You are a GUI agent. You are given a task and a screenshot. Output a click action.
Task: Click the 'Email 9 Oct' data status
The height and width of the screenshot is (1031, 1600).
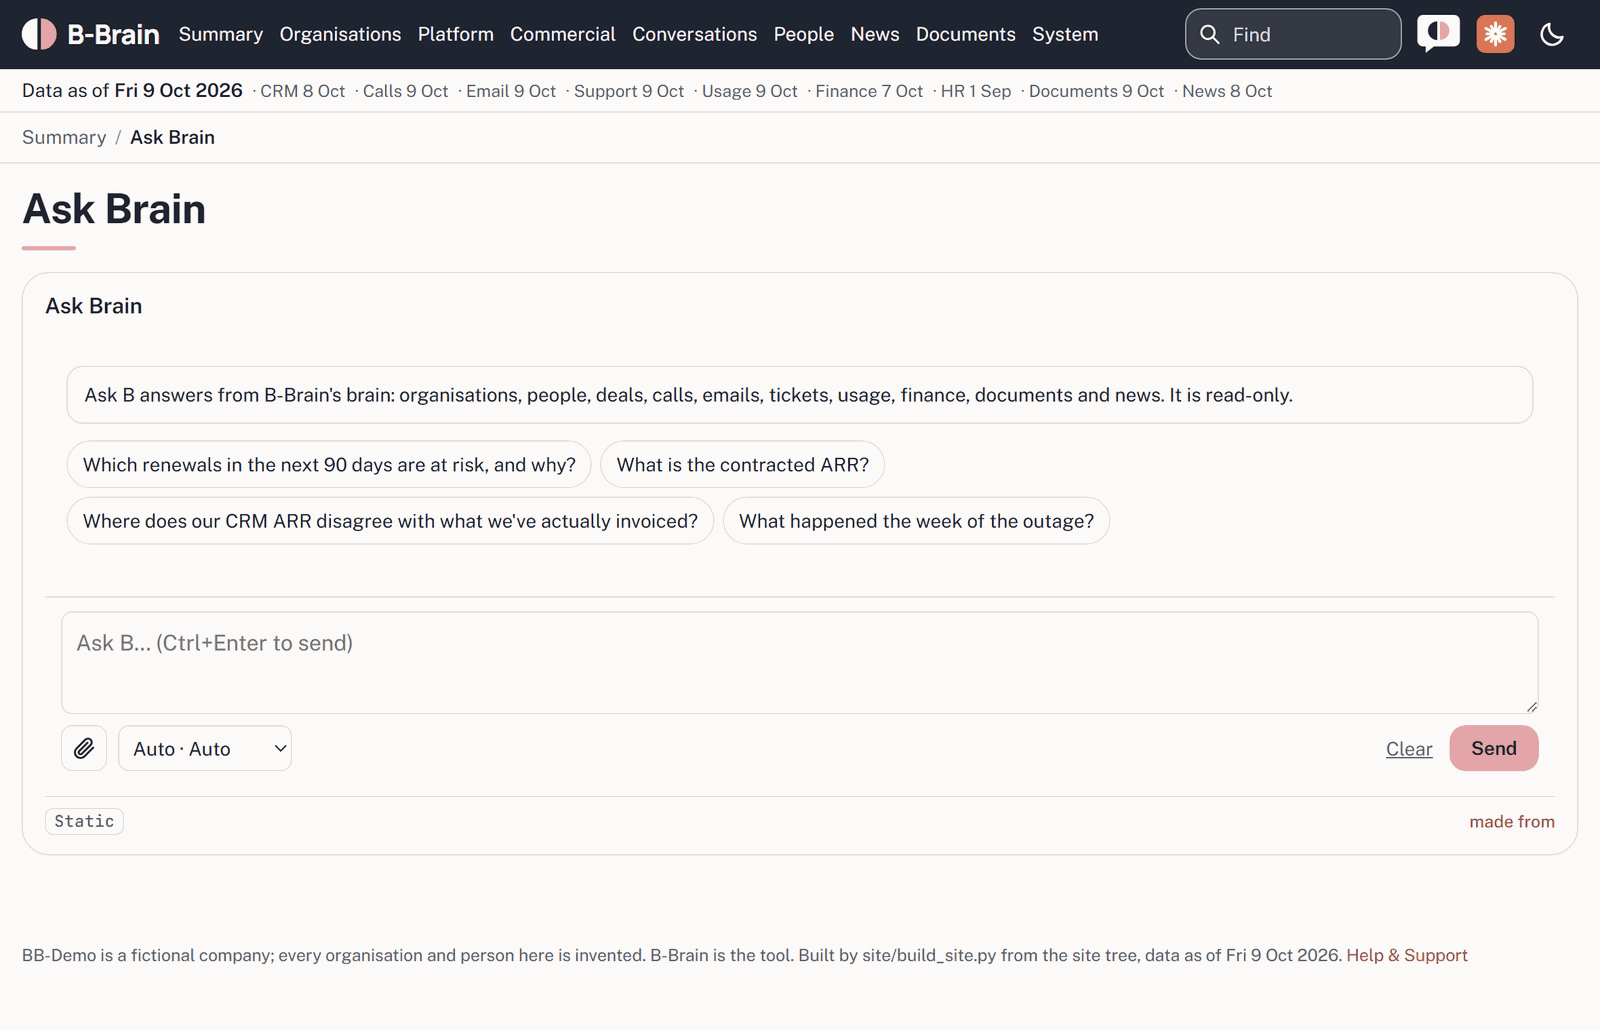tap(511, 91)
